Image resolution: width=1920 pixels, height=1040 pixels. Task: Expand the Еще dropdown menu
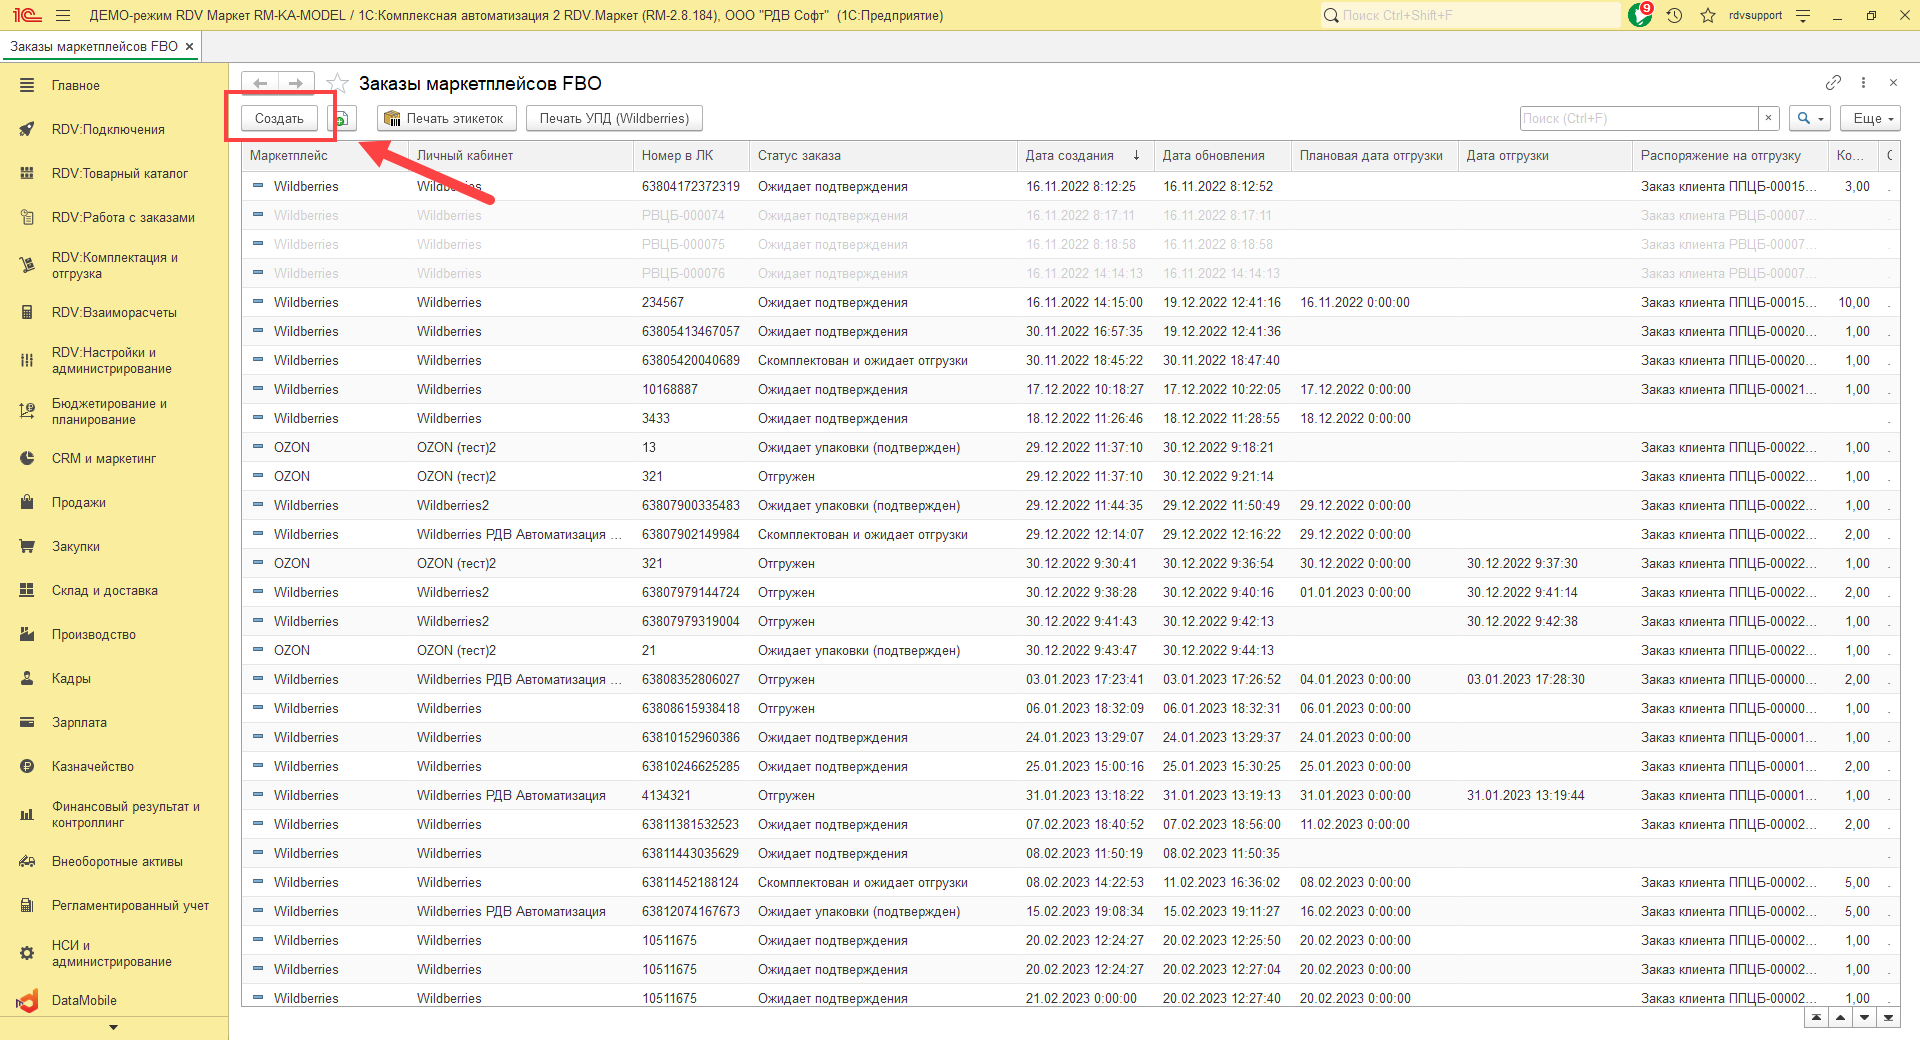(1873, 118)
